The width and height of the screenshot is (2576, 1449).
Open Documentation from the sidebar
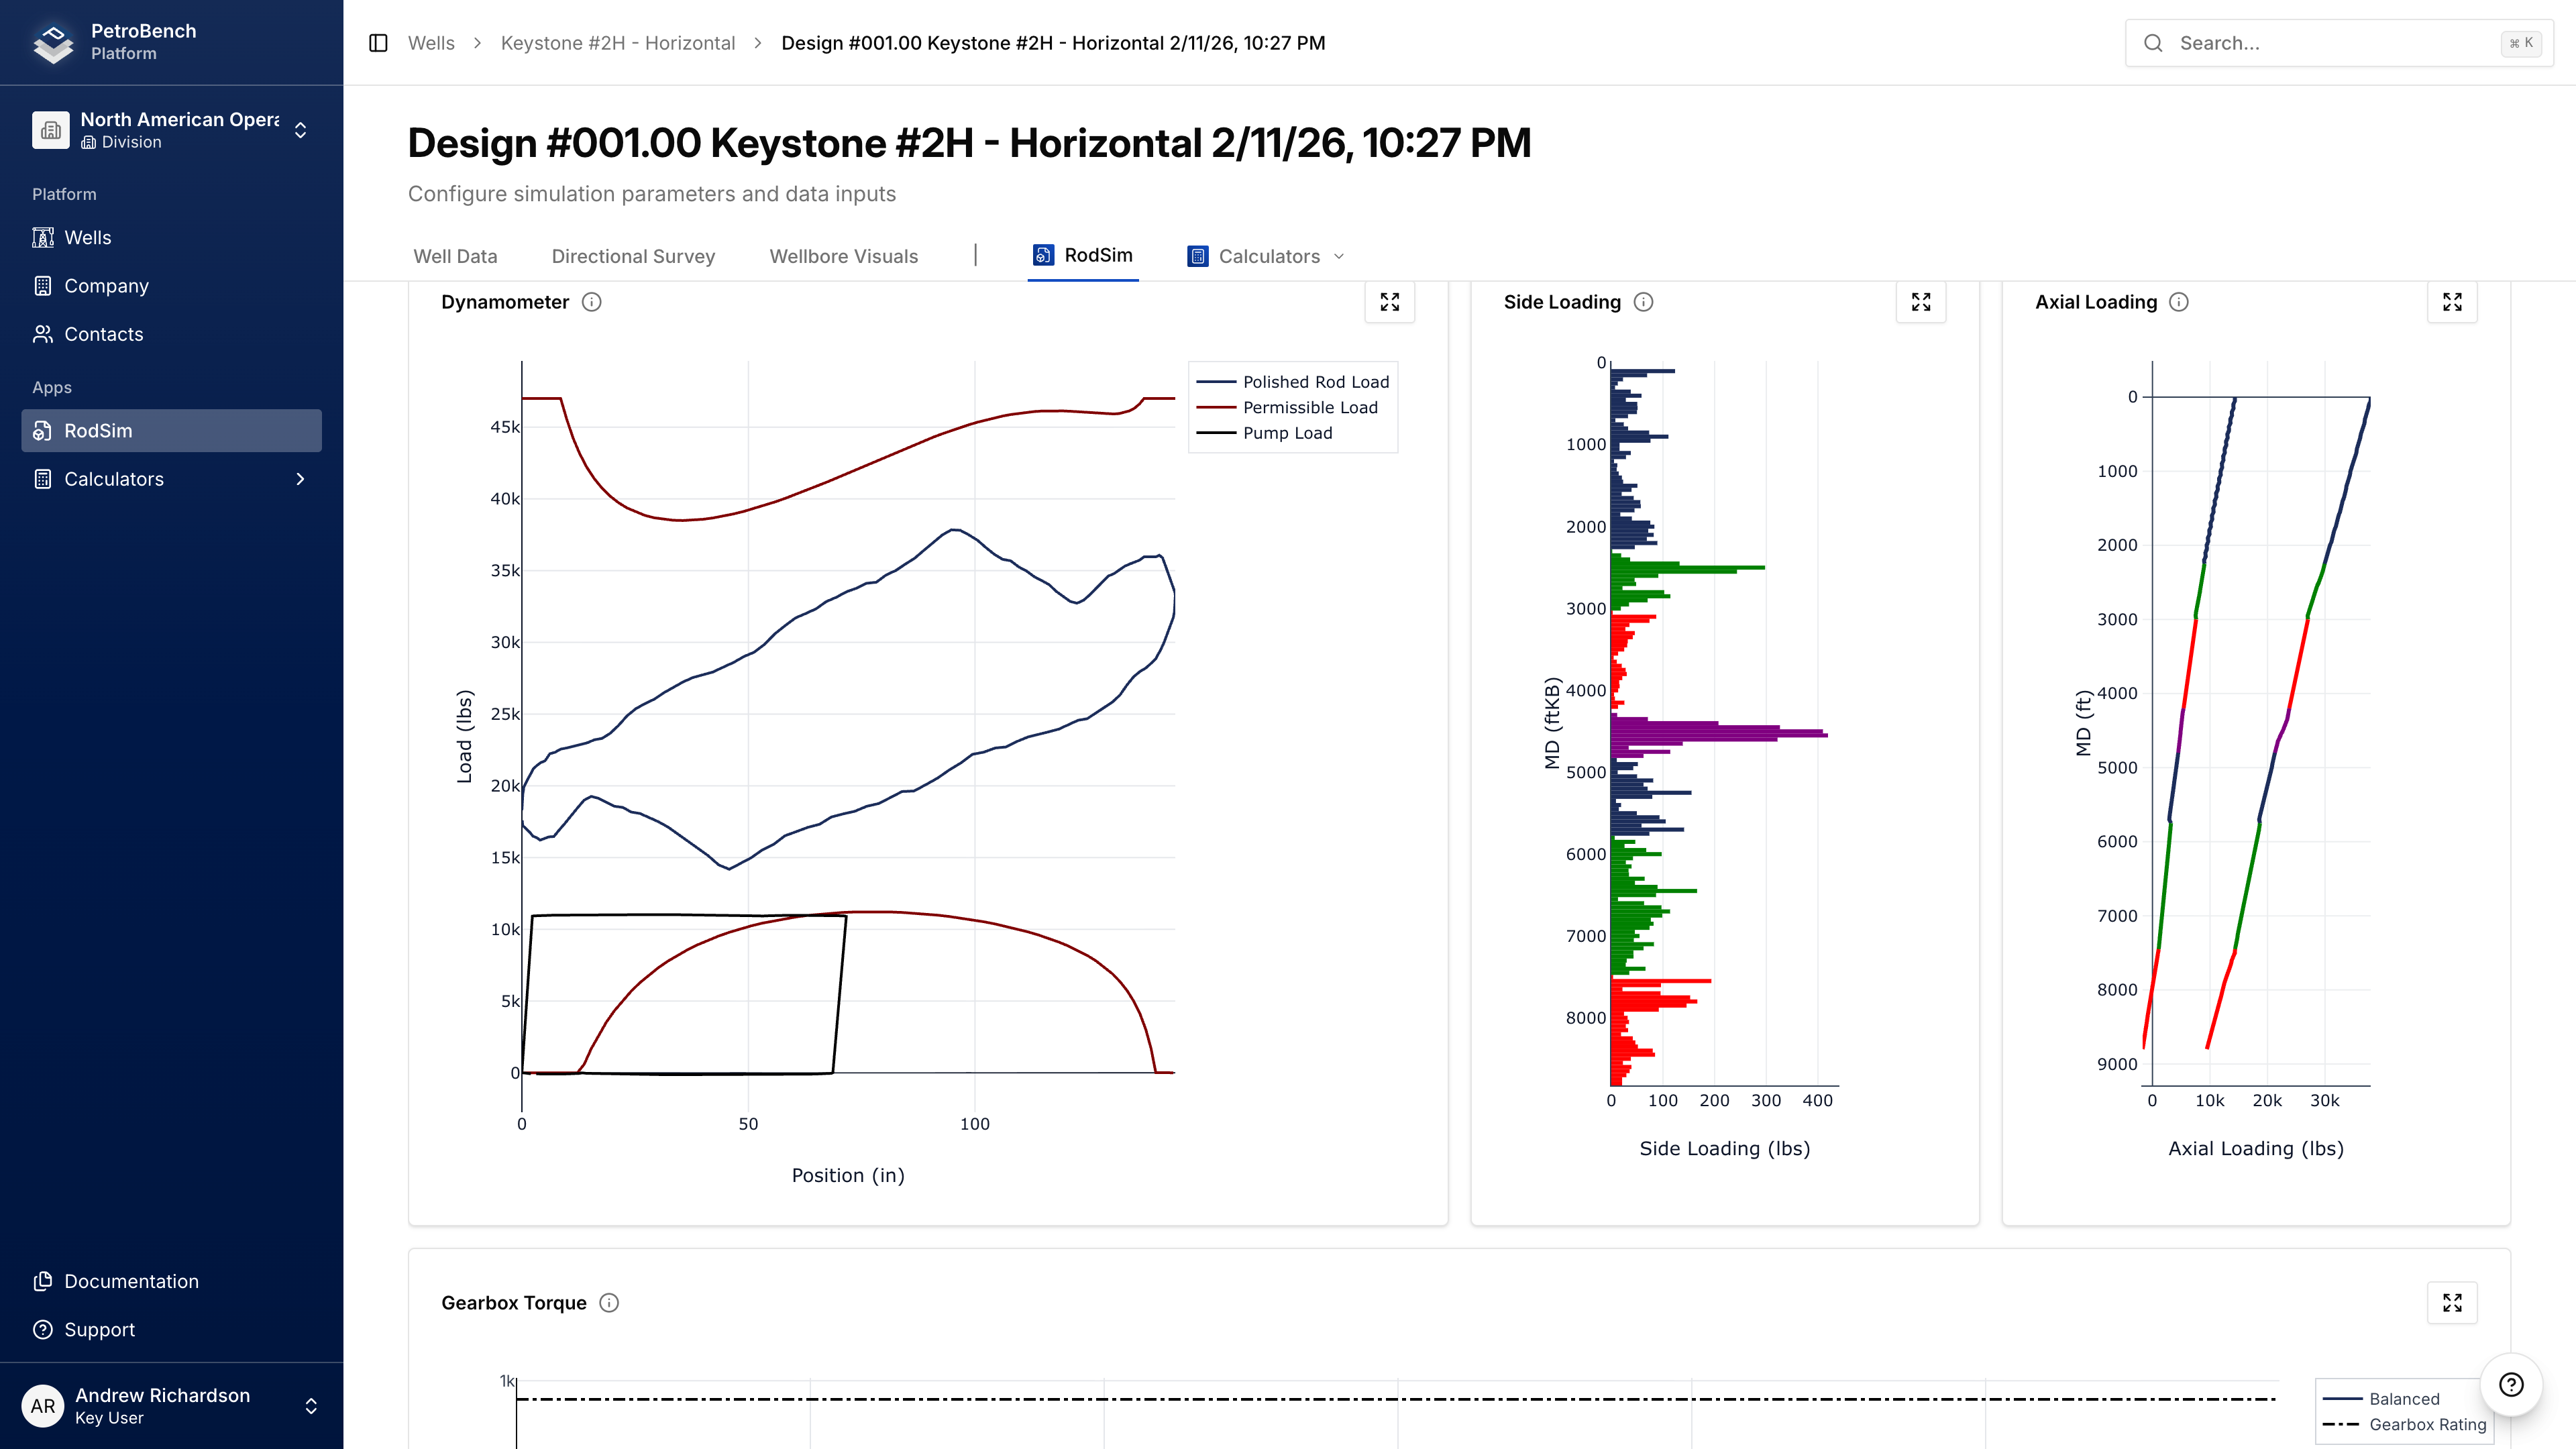pos(171,1281)
